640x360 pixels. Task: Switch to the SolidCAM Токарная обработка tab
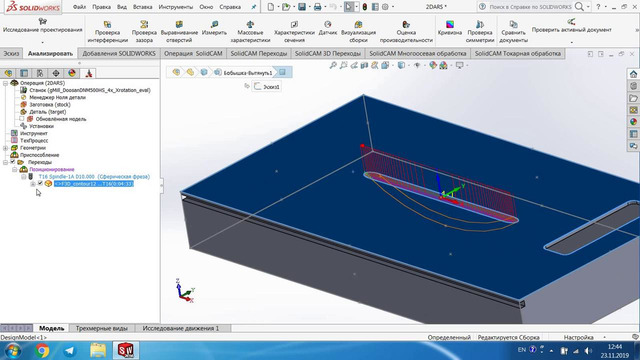(x=518, y=53)
